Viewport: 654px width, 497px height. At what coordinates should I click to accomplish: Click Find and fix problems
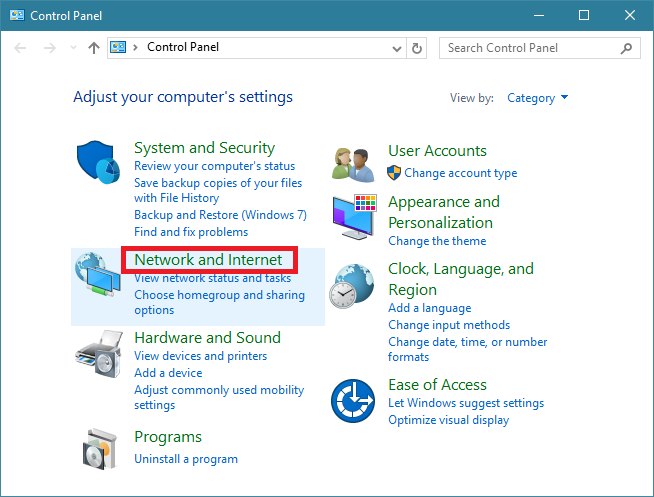191,232
